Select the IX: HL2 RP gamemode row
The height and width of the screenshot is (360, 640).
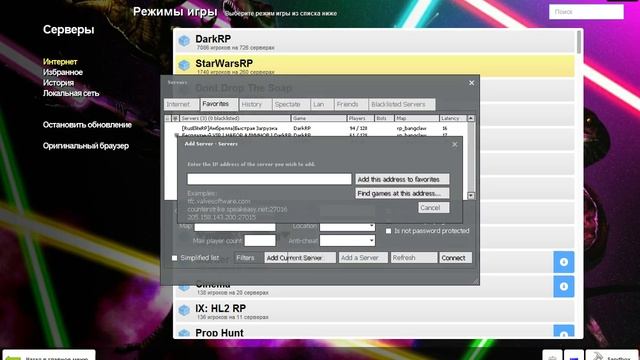[x=374, y=310]
